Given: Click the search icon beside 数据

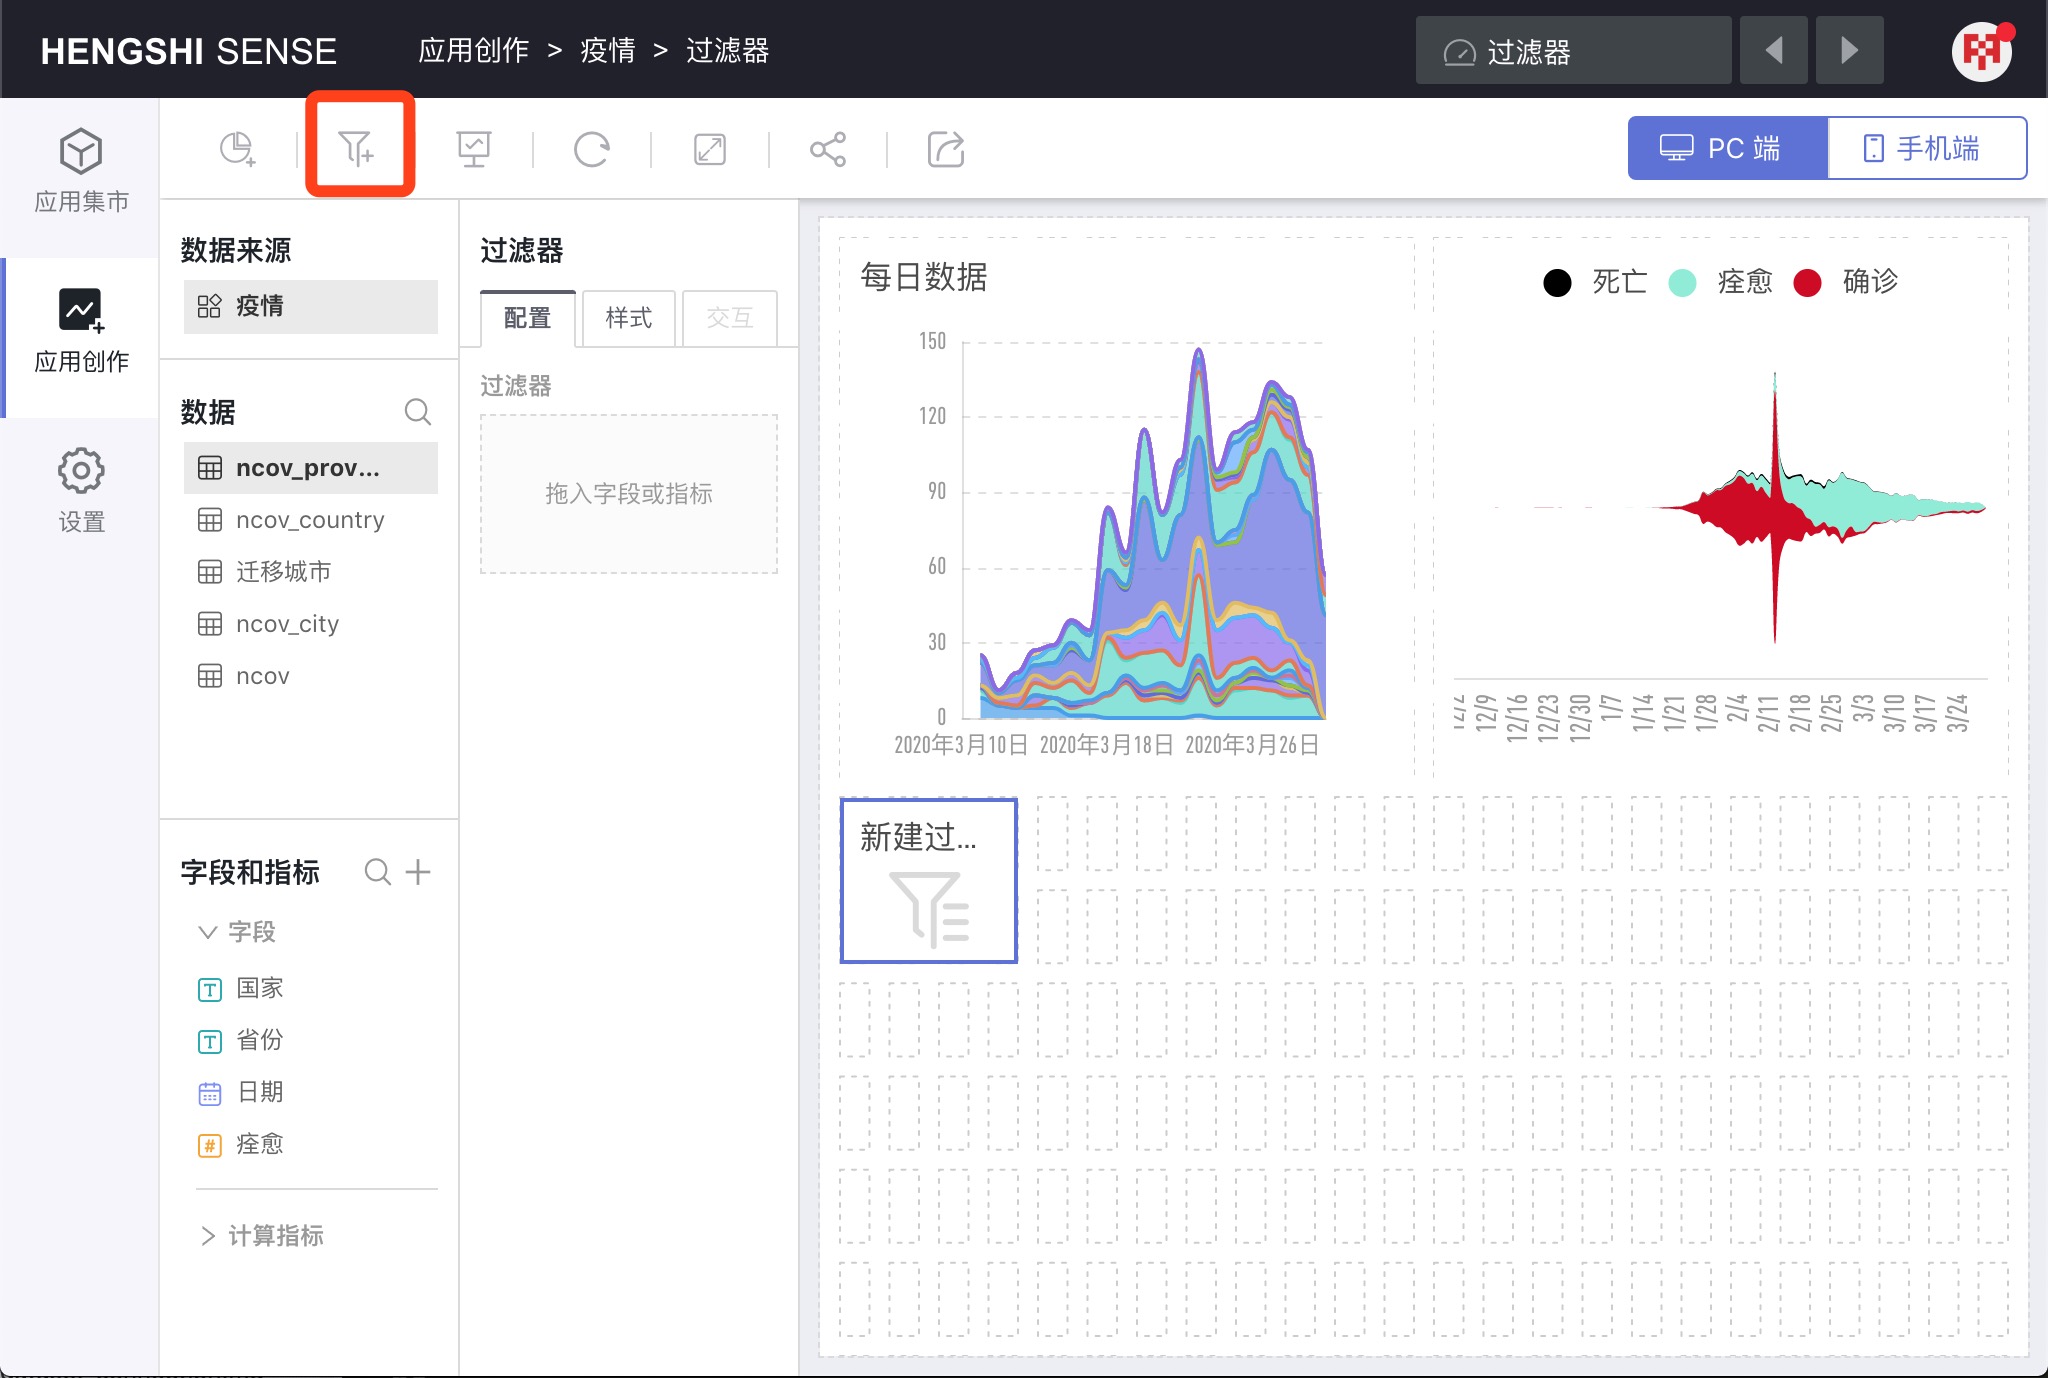Looking at the screenshot, I should pyautogui.click(x=418, y=412).
